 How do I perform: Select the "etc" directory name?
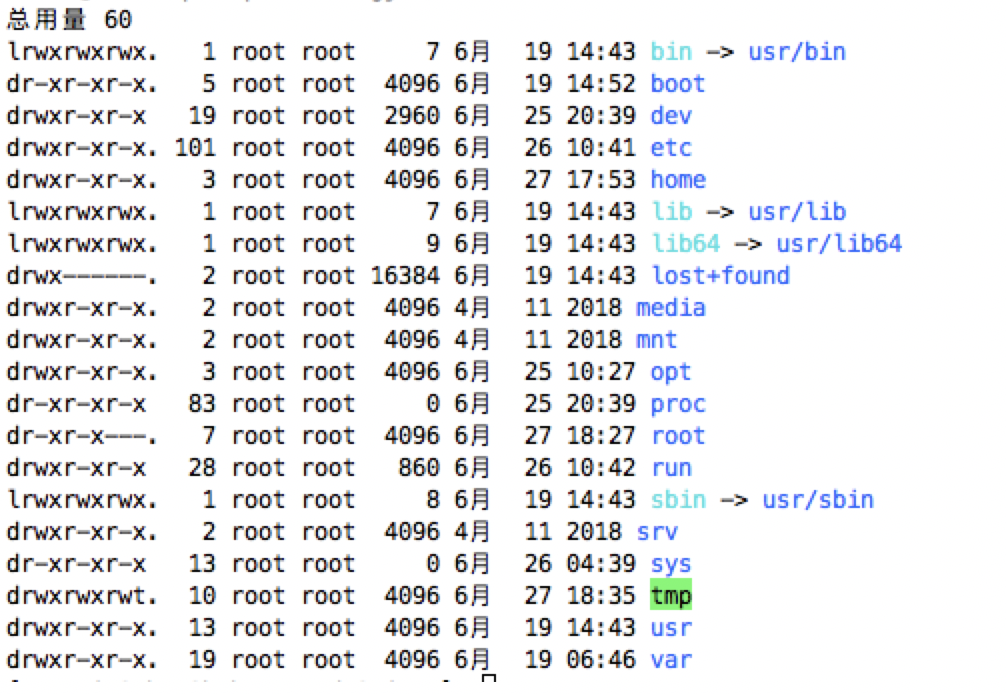pos(671,148)
